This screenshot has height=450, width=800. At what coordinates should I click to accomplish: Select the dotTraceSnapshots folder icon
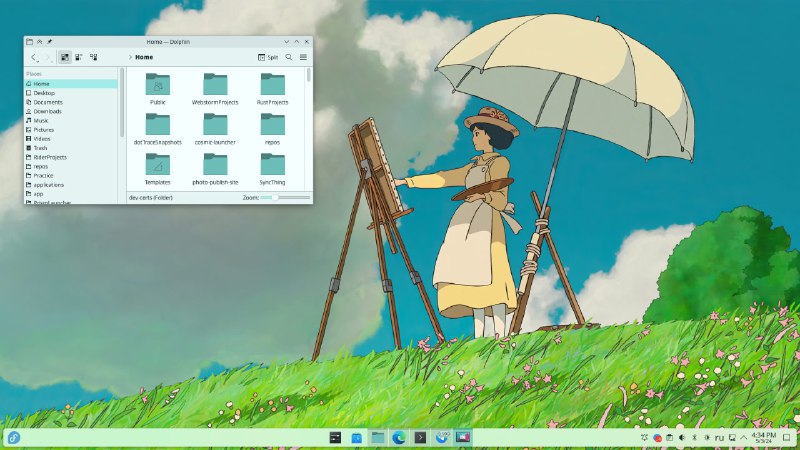158,124
